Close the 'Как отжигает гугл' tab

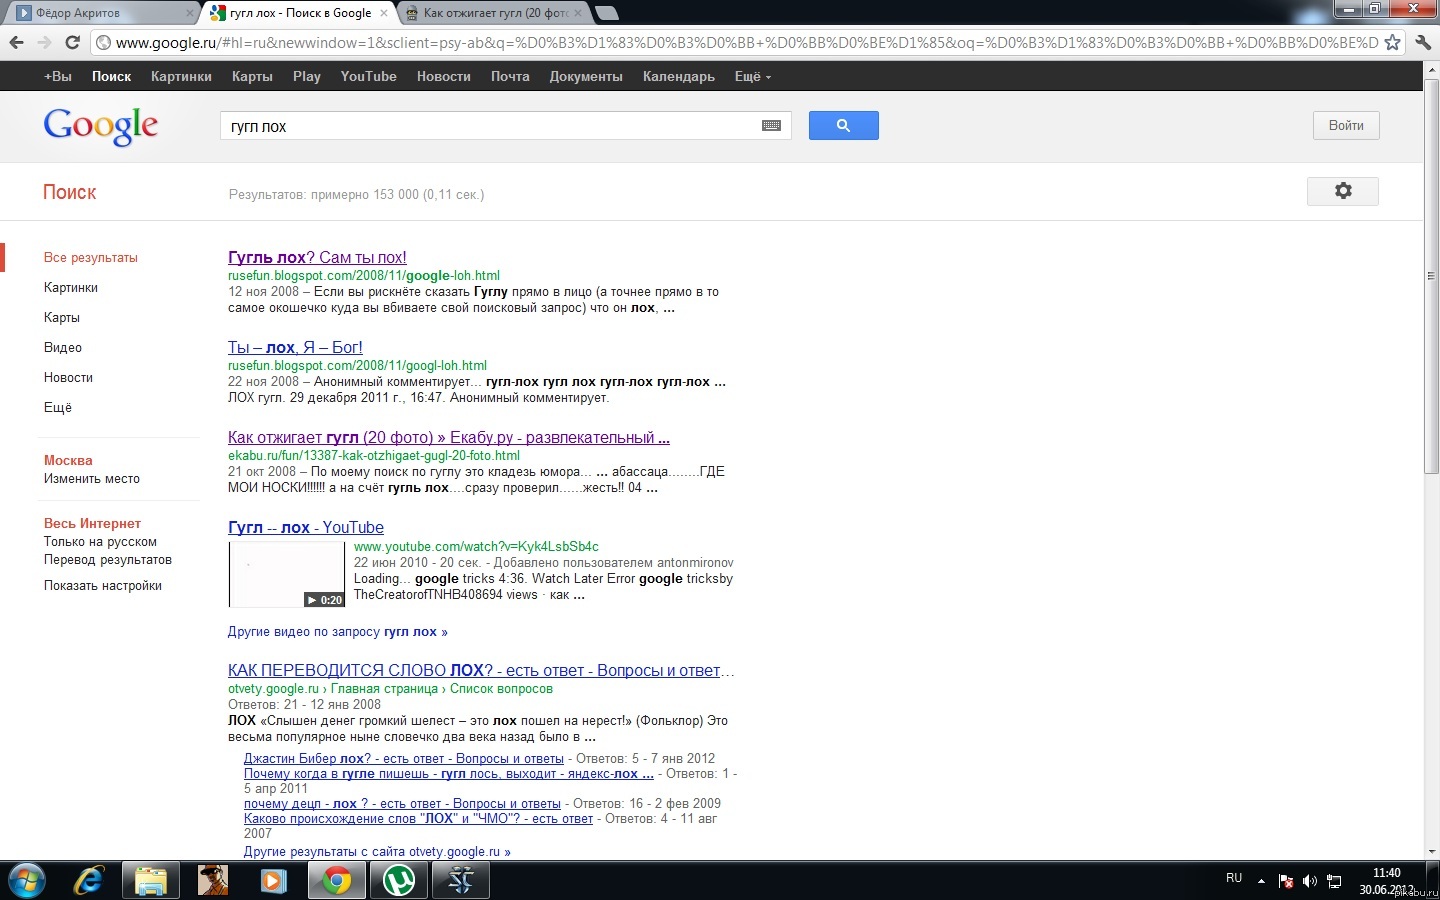(577, 13)
